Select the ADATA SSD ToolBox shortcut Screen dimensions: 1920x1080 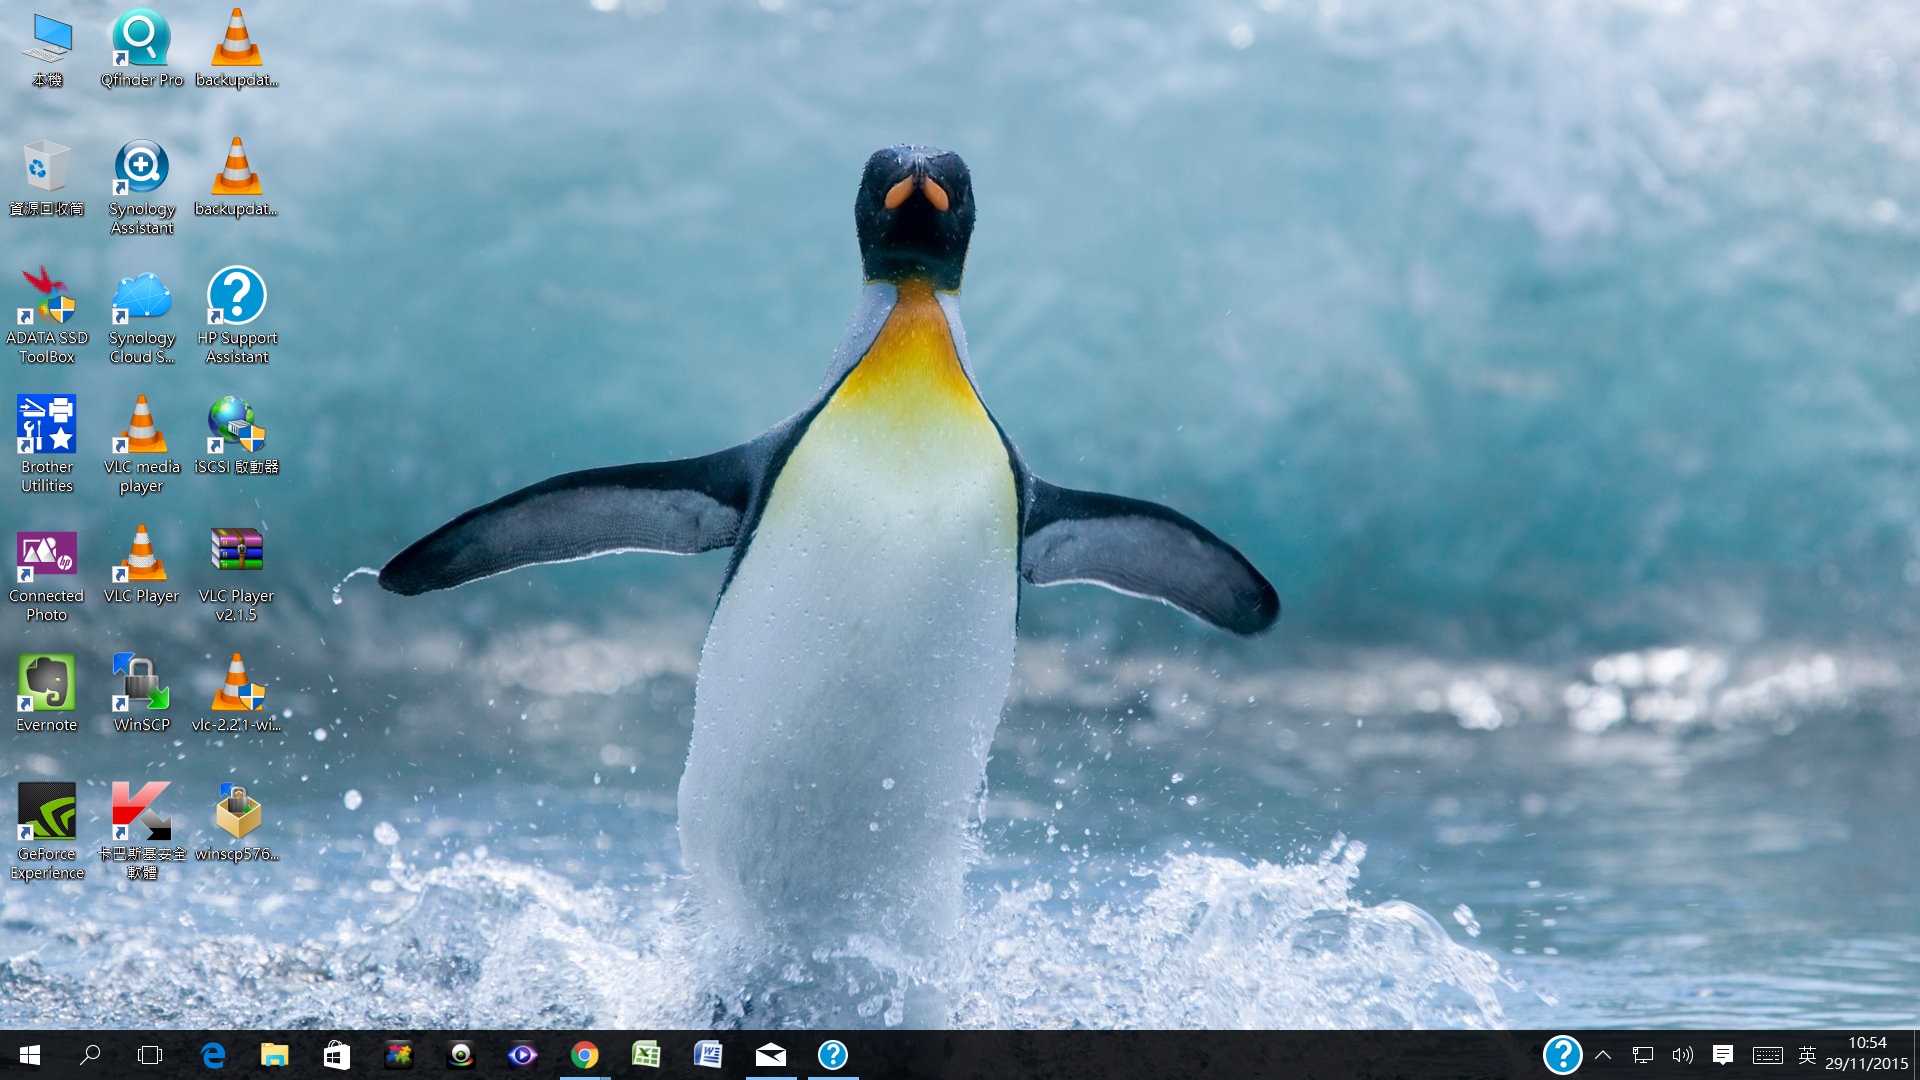click(x=47, y=316)
